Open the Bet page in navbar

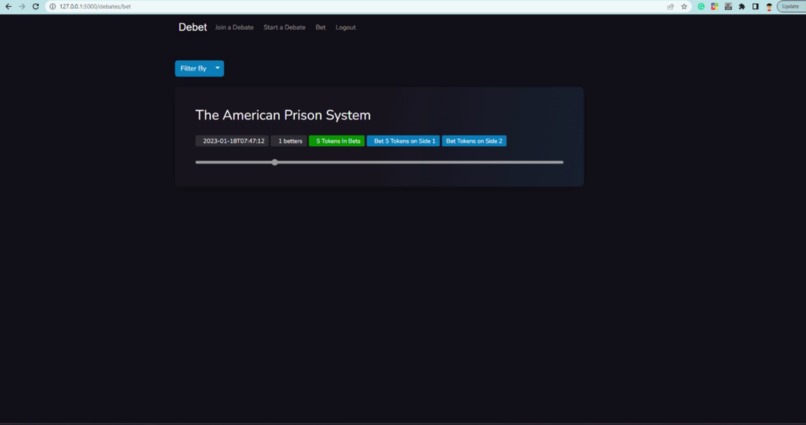click(x=320, y=27)
